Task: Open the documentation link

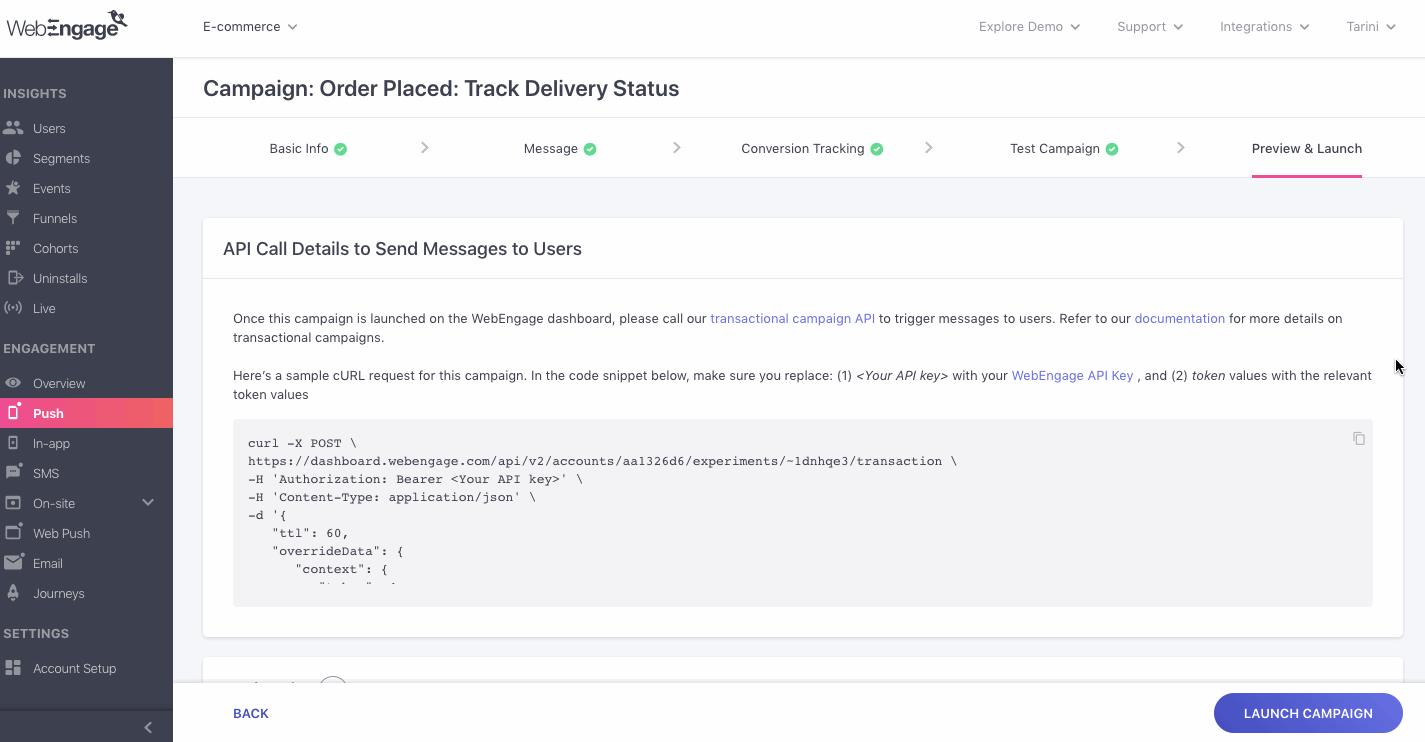Action: pos(1179,319)
